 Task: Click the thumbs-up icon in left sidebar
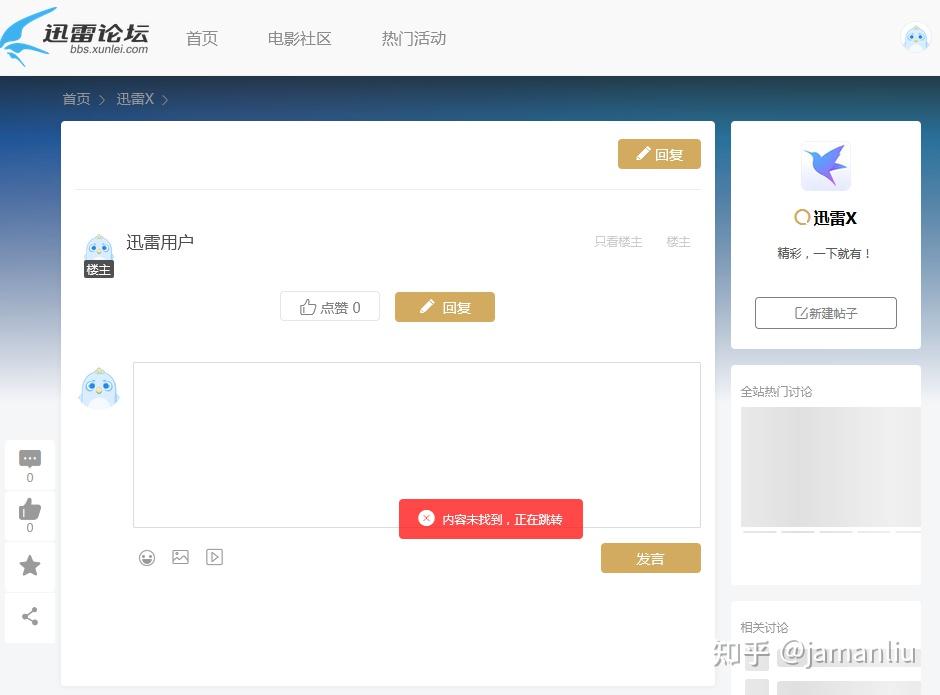[30, 510]
